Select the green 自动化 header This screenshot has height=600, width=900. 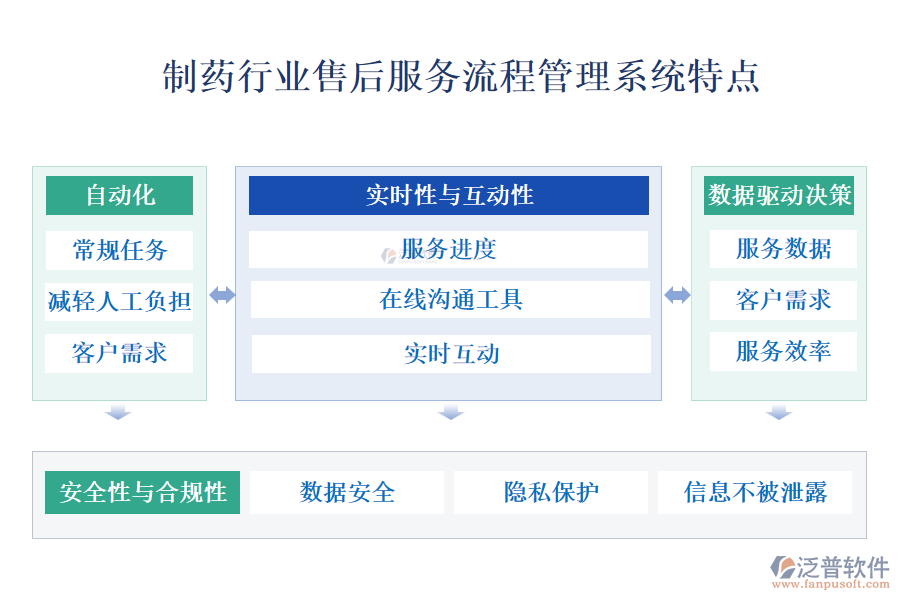click(119, 196)
